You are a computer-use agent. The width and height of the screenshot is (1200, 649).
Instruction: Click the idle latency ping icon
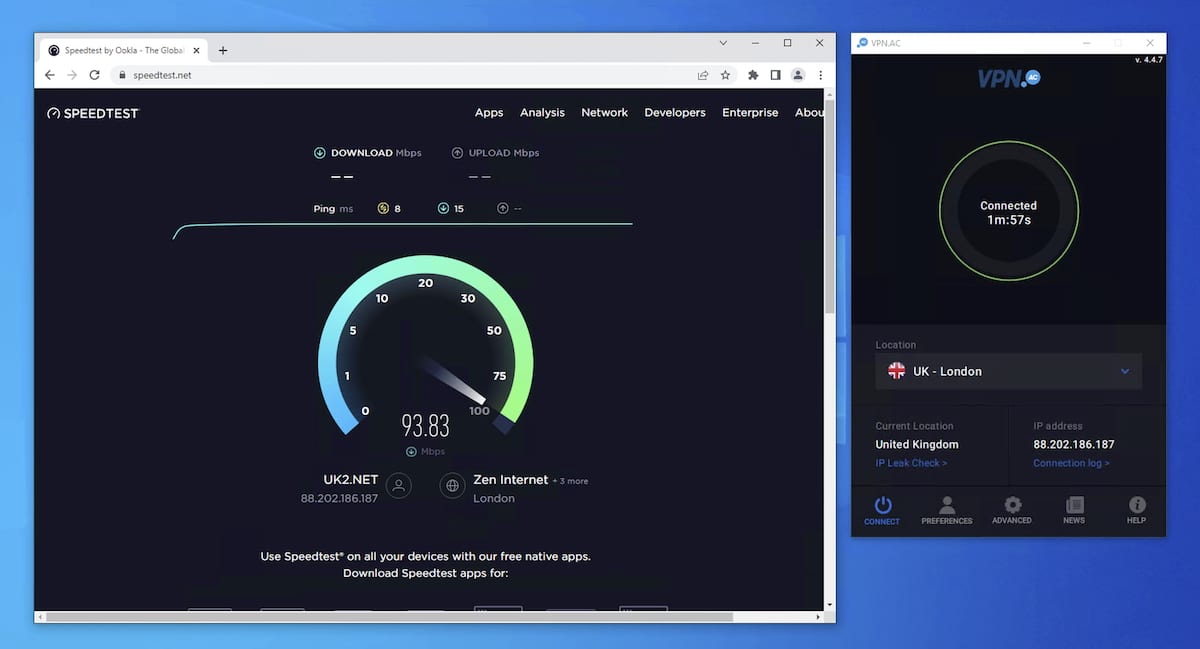tap(383, 208)
